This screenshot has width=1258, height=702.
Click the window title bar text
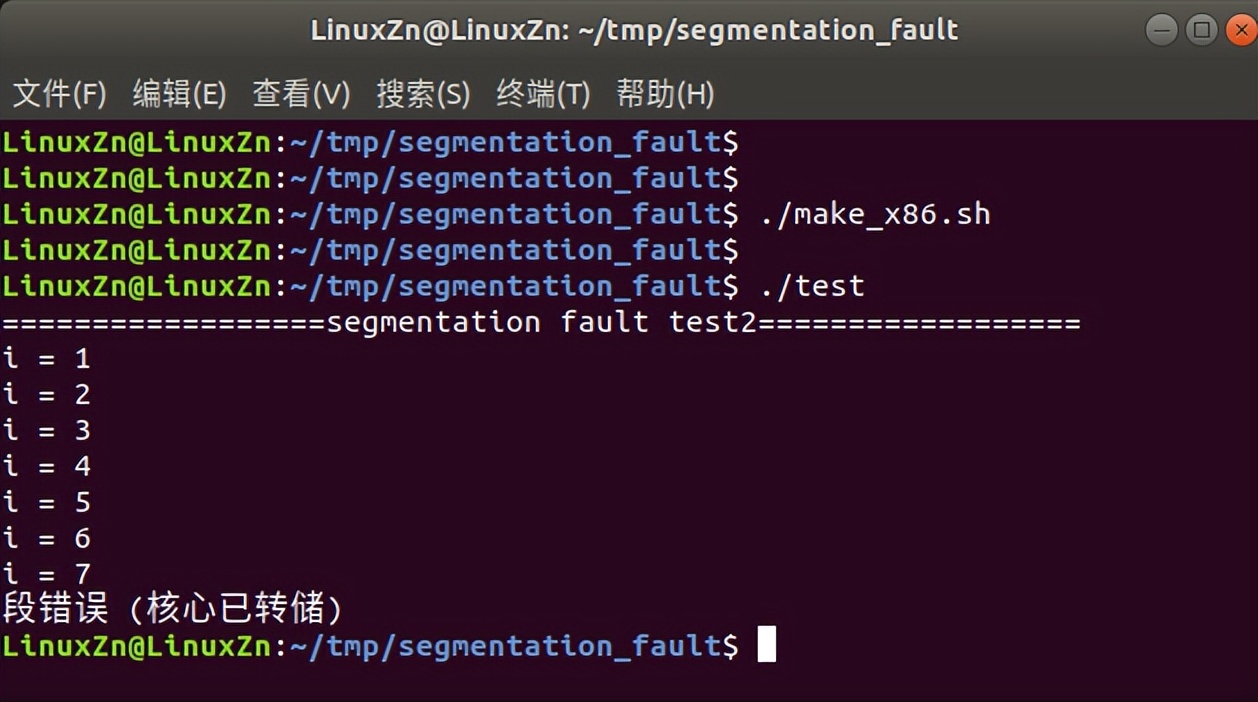pos(634,30)
